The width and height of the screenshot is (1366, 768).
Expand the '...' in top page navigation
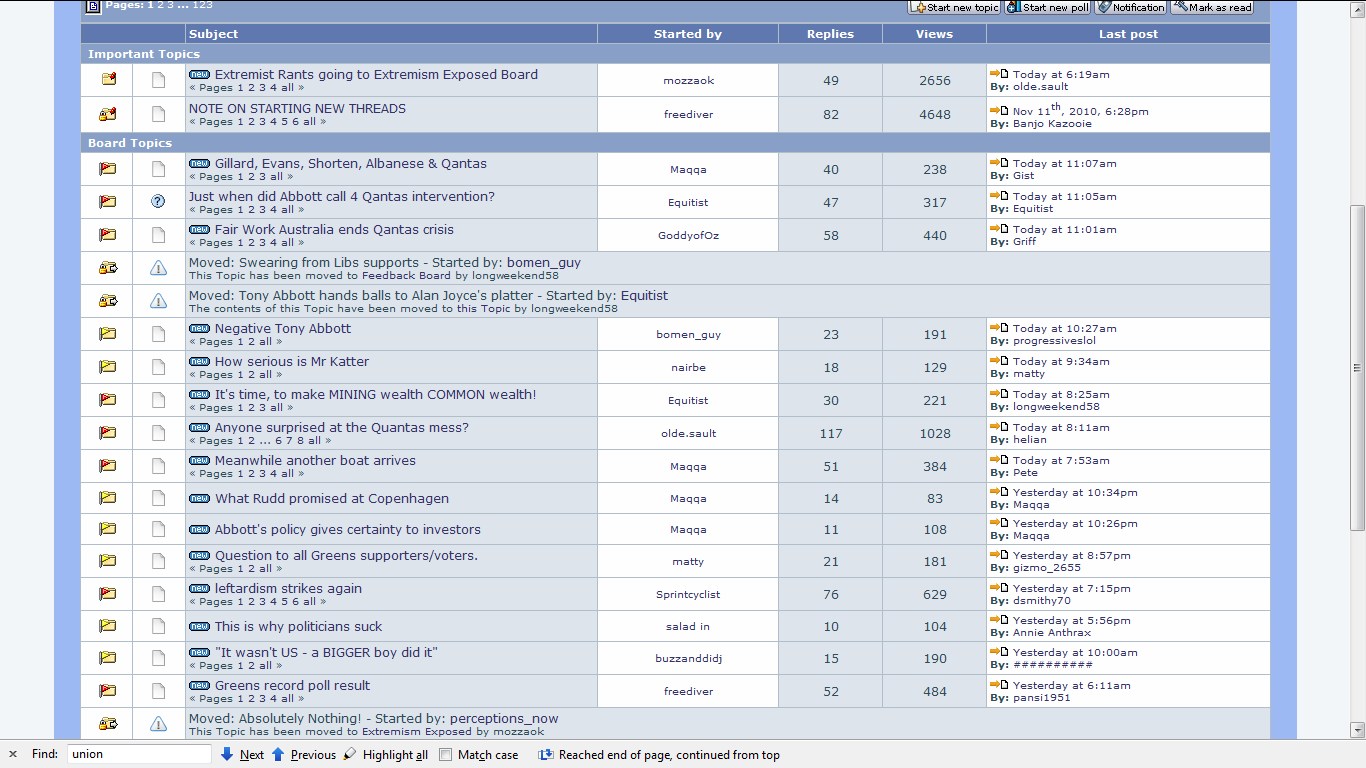tap(183, 6)
